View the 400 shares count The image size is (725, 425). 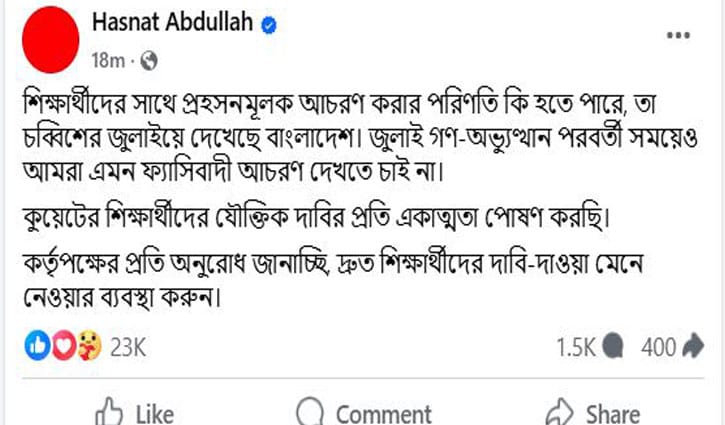click(x=659, y=347)
